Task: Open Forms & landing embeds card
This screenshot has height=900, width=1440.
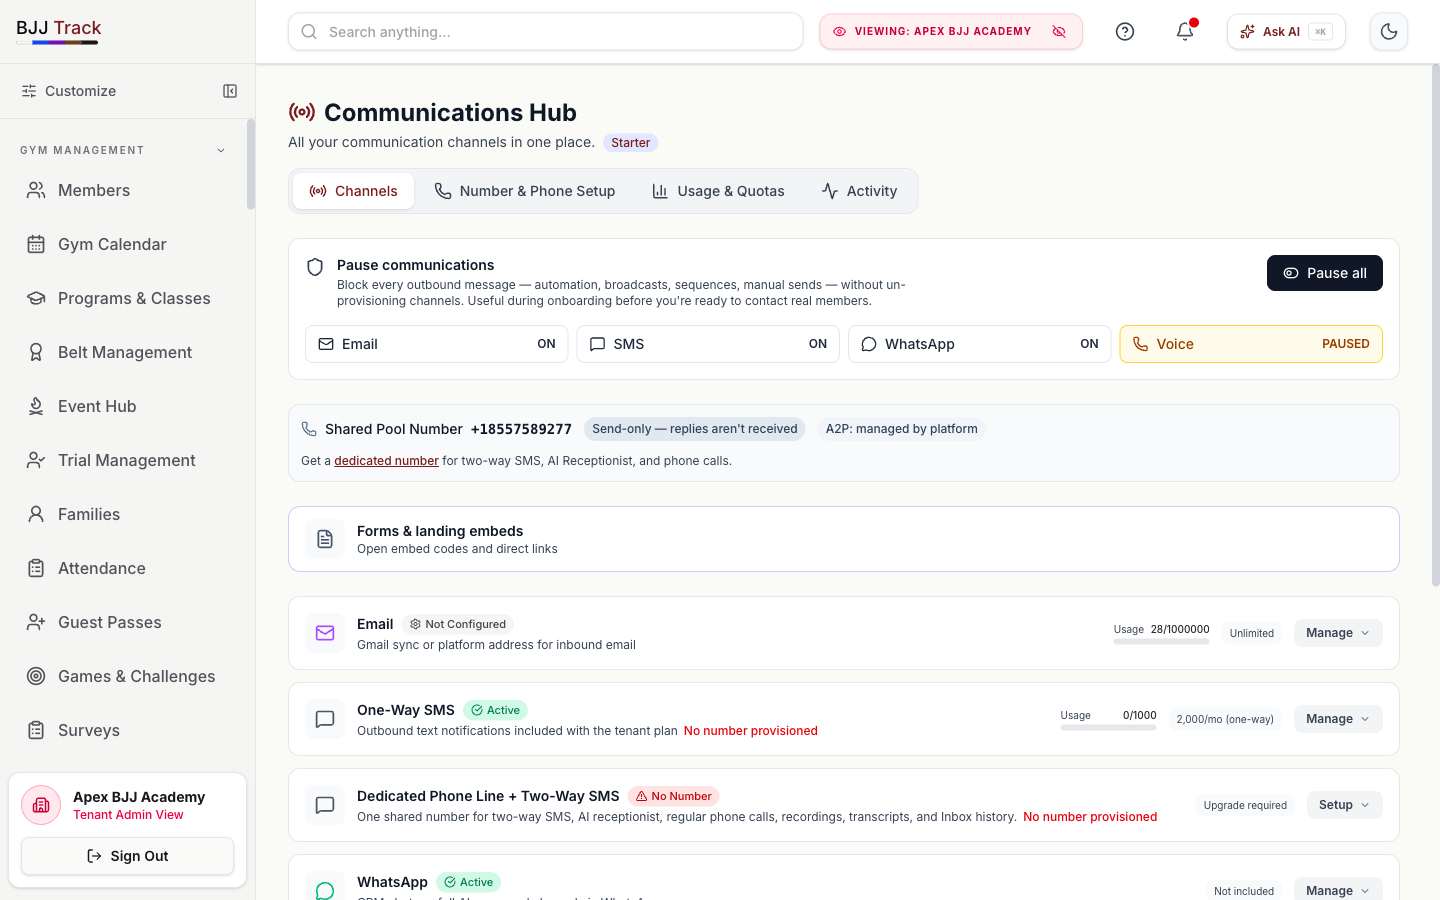Action: (x=843, y=539)
